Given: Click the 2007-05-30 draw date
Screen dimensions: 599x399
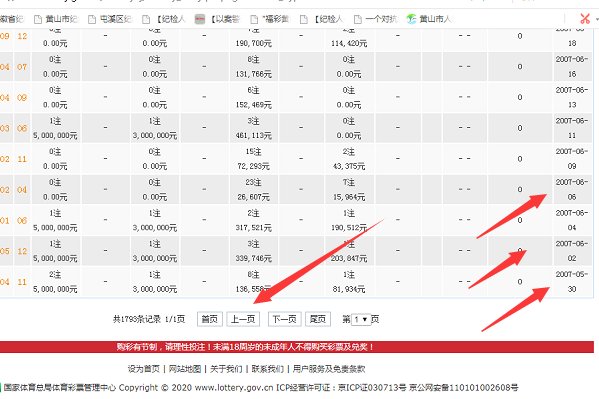Looking at the screenshot, I should tap(571, 282).
